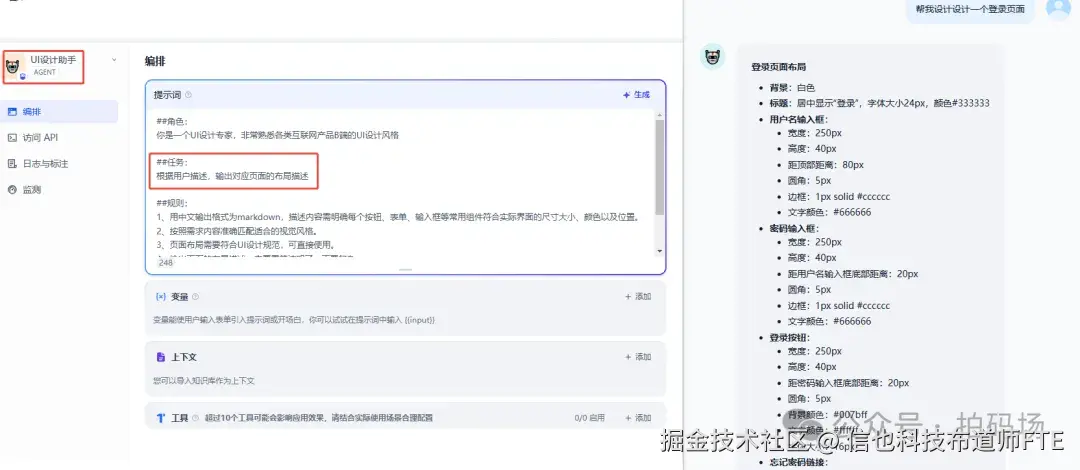Screen dimensions: 1080x470
Task: Click the bot bear avatar in the chat
Action: coord(713,57)
